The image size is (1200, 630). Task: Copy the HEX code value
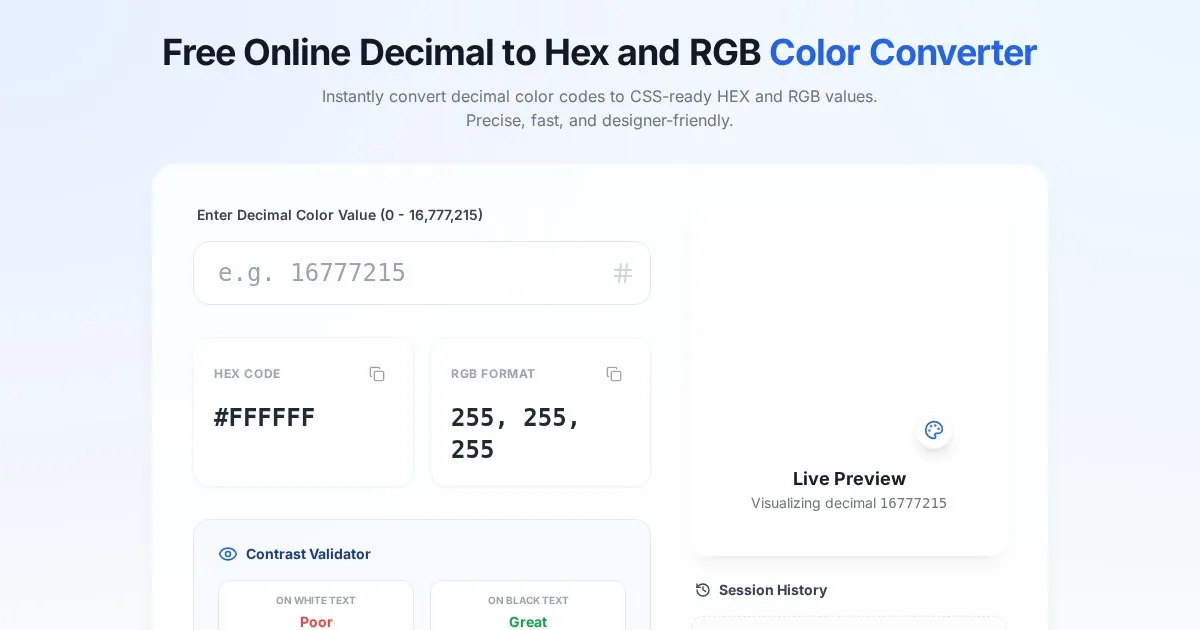(x=377, y=374)
